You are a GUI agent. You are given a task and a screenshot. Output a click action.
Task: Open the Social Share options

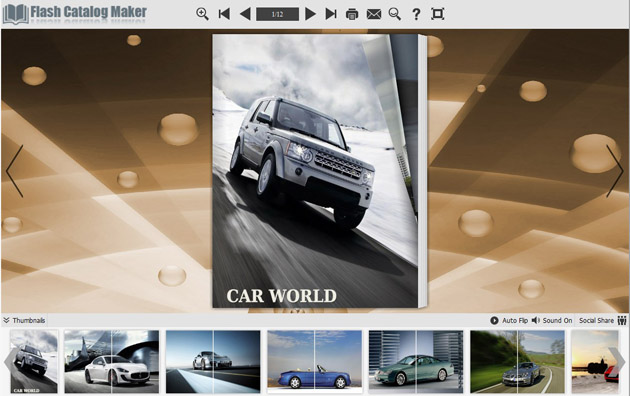coord(596,320)
